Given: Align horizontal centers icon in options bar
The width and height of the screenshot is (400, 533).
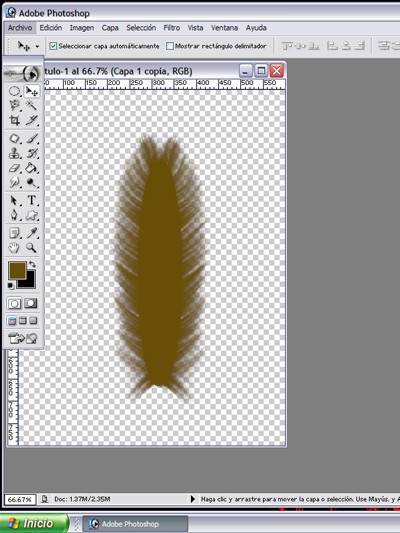Looking at the screenshot, I should pos(346,46).
